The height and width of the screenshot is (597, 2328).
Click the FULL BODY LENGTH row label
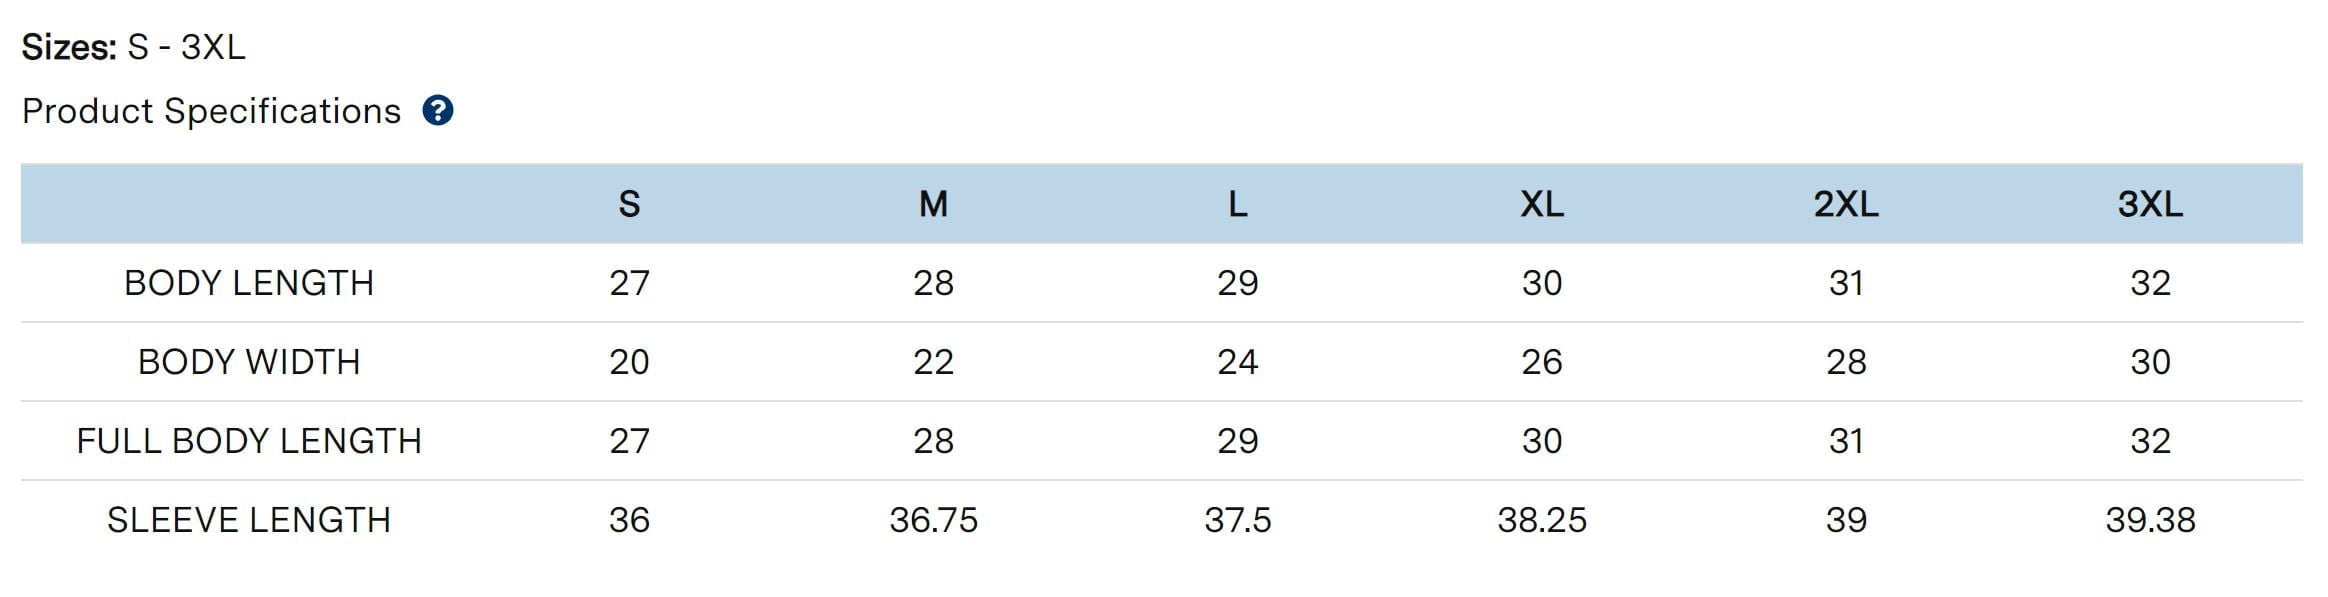(x=249, y=441)
